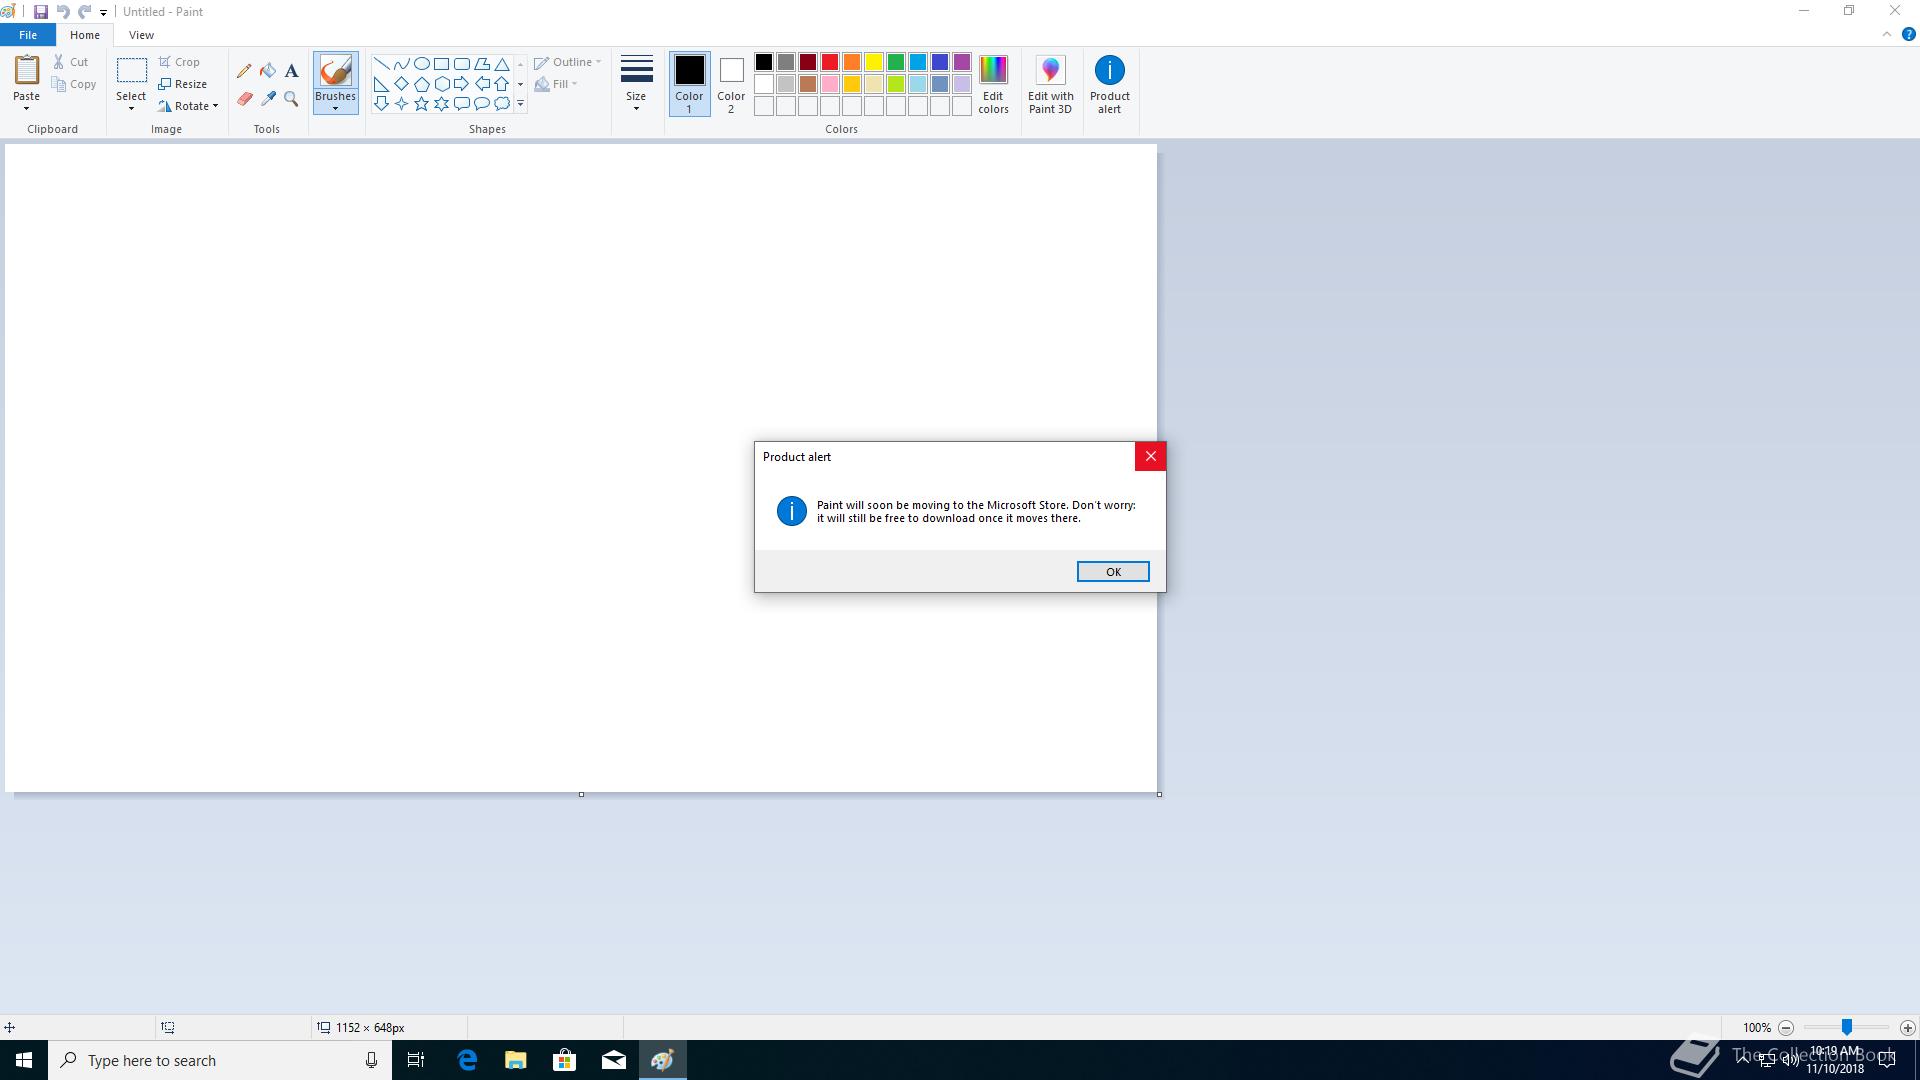1920x1080 pixels.
Task: Pick the Oval shape
Action: (421, 63)
